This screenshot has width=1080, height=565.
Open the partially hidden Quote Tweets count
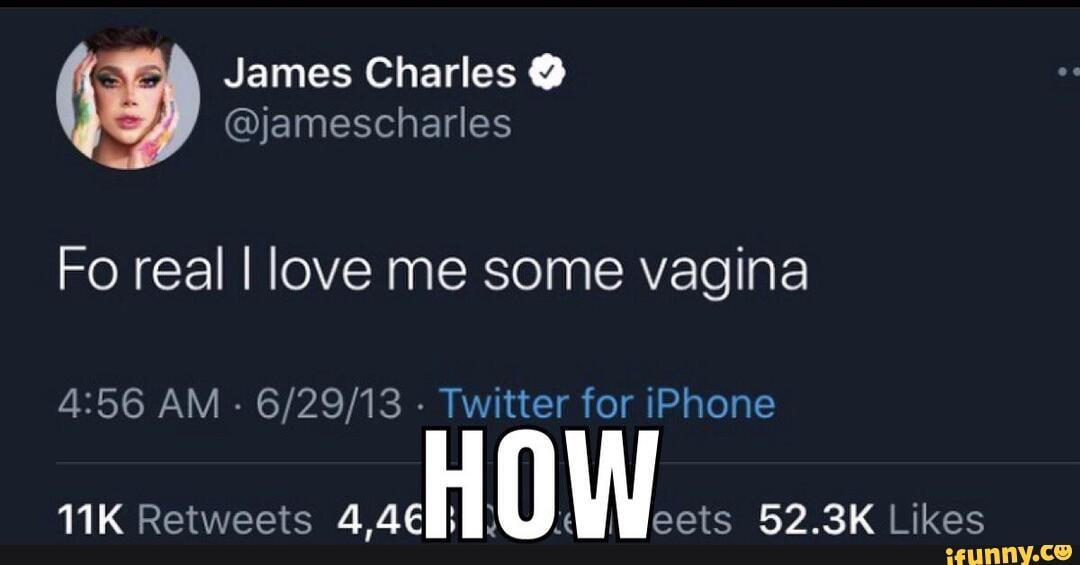379,520
